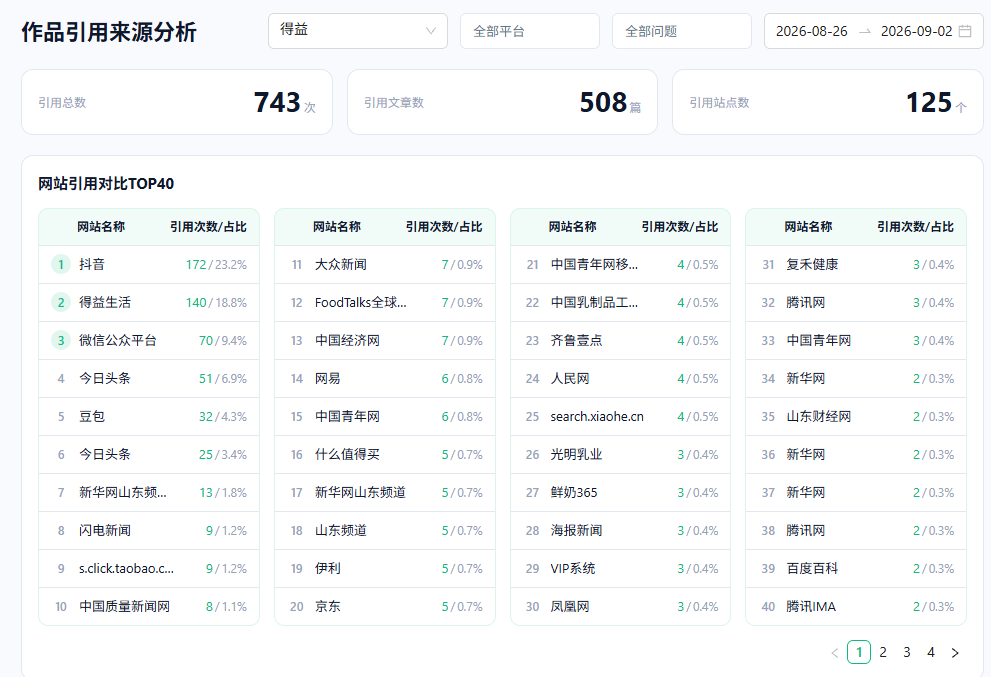The height and width of the screenshot is (677, 991).
Task: Click the 人民网 site name
Action: click(x=569, y=378)
